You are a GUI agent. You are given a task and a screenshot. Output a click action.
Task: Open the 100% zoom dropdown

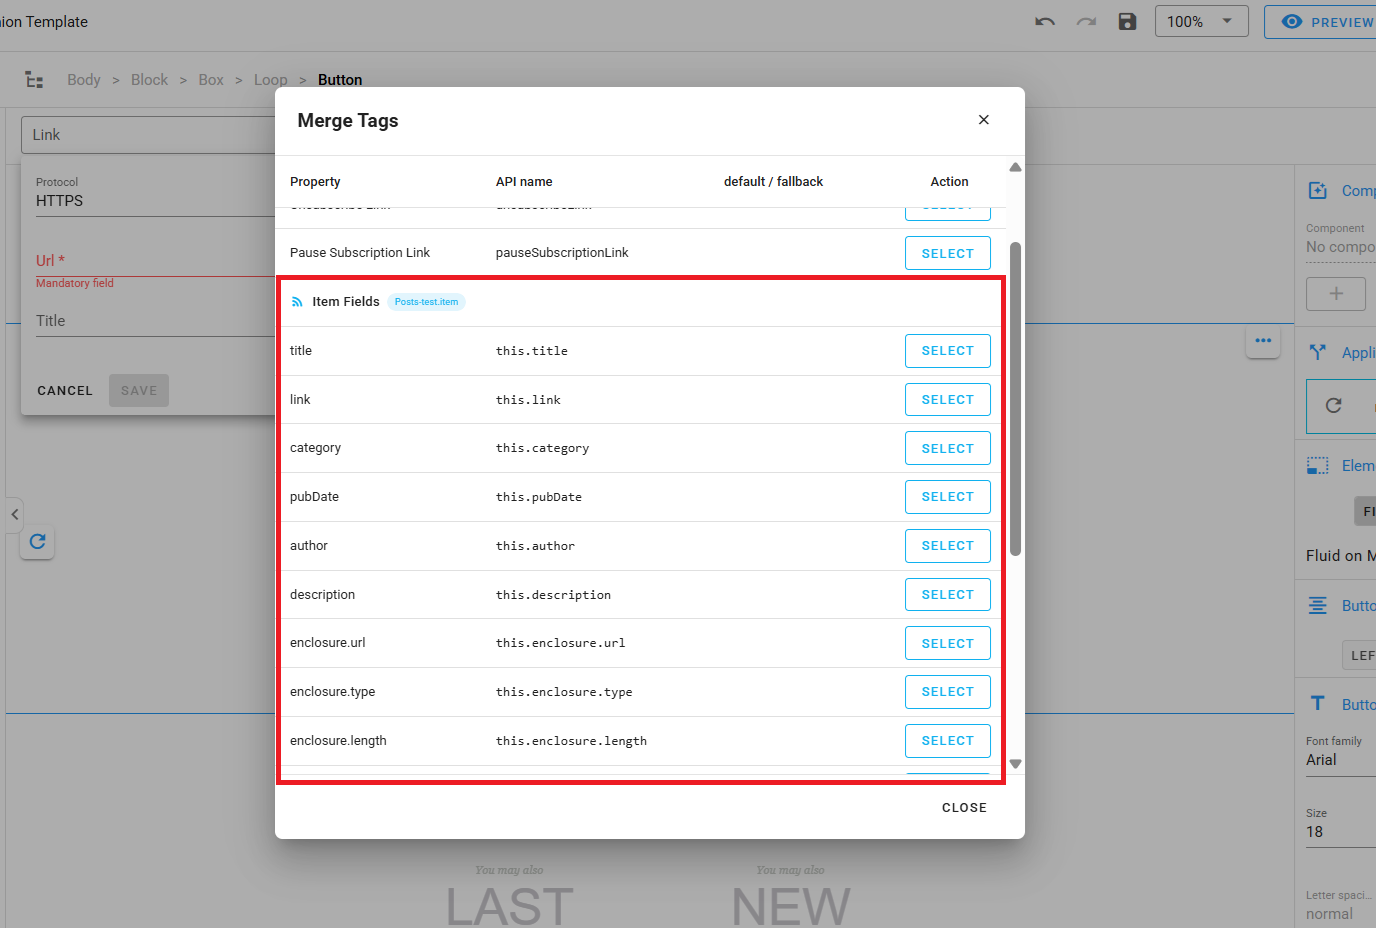(1201, 22)
